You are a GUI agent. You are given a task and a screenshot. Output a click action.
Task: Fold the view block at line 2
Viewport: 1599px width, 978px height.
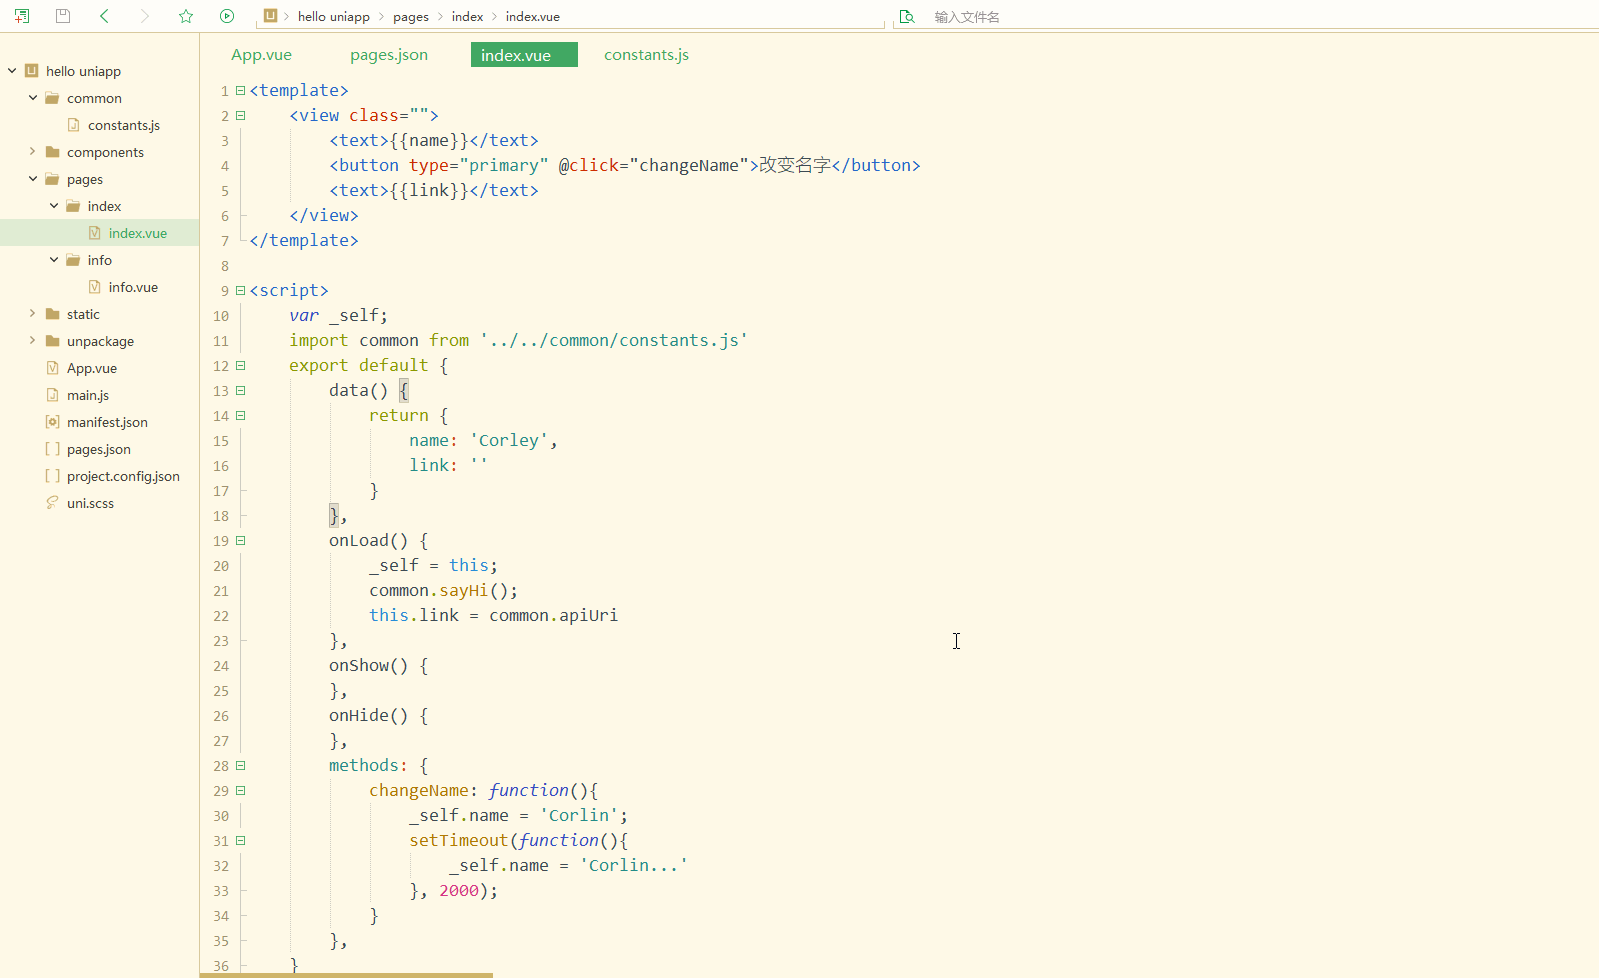click(x=240, y=115)
